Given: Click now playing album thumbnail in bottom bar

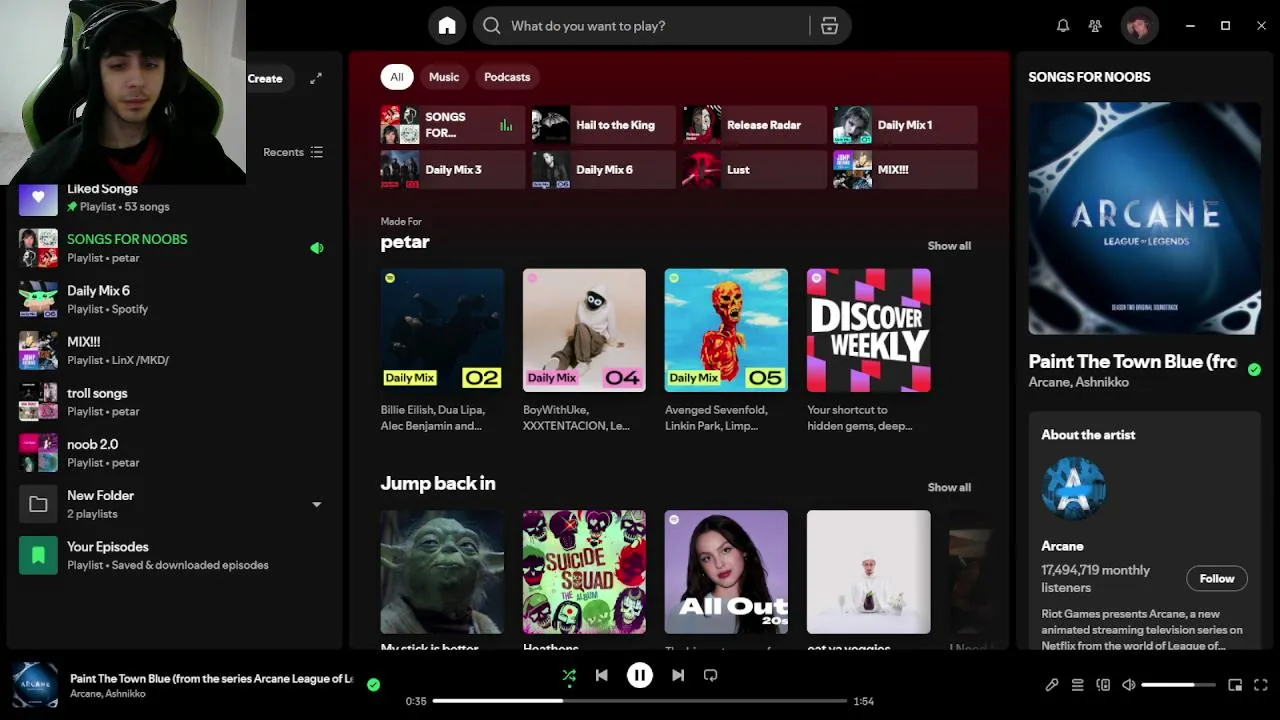Looking at the screenshot, I should pos(35,685).
